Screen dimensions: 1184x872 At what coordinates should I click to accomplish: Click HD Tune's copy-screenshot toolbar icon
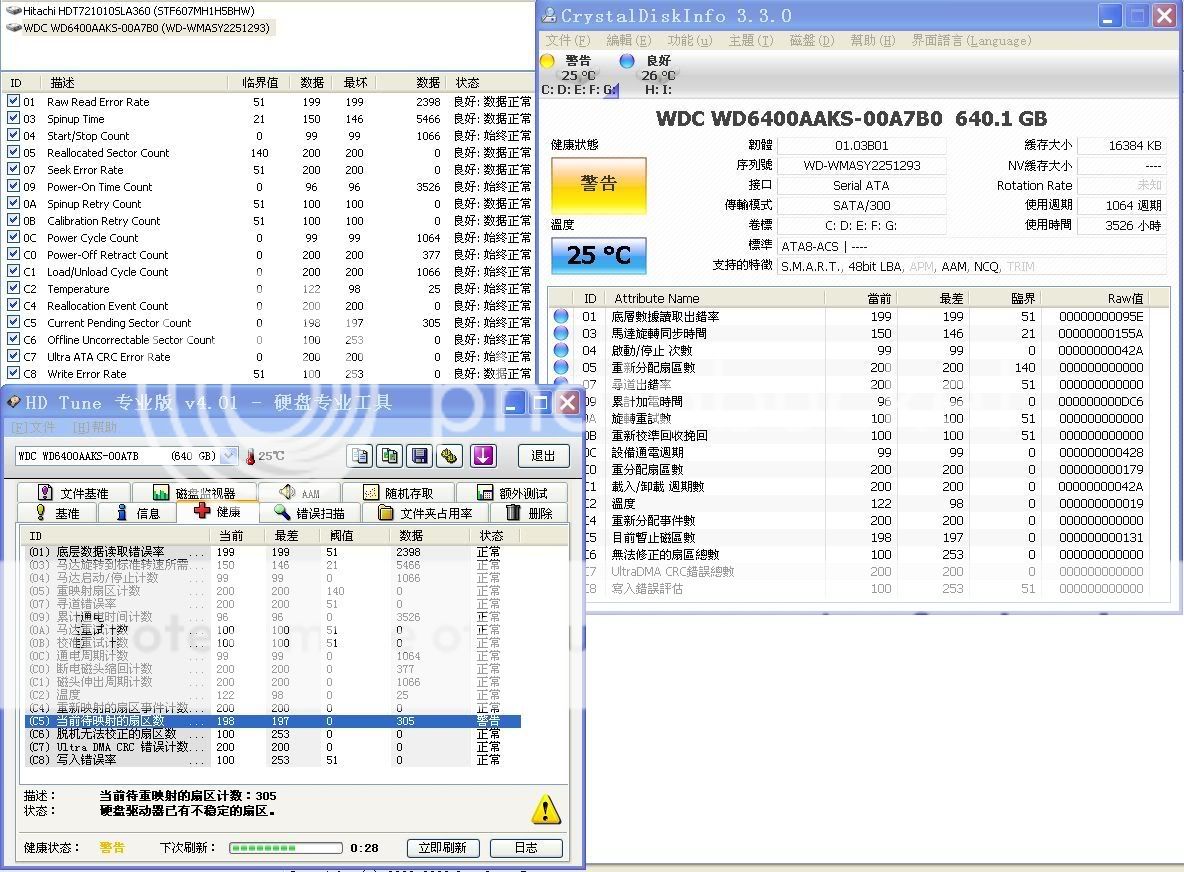click(x=390, y=455)
